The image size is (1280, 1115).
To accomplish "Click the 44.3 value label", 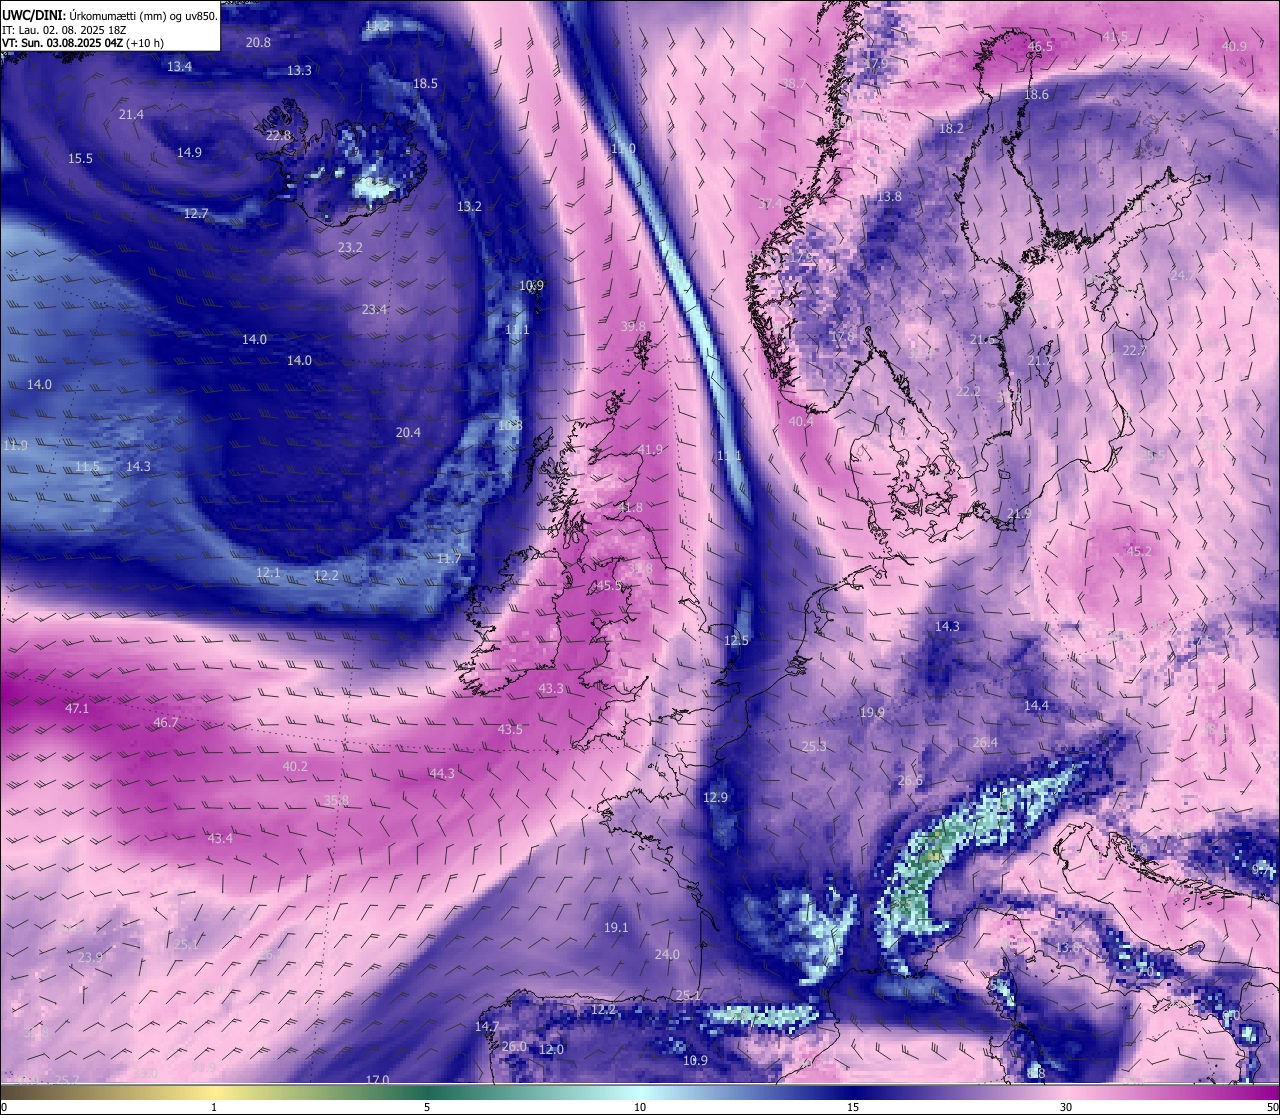I will tap(442, 773).
